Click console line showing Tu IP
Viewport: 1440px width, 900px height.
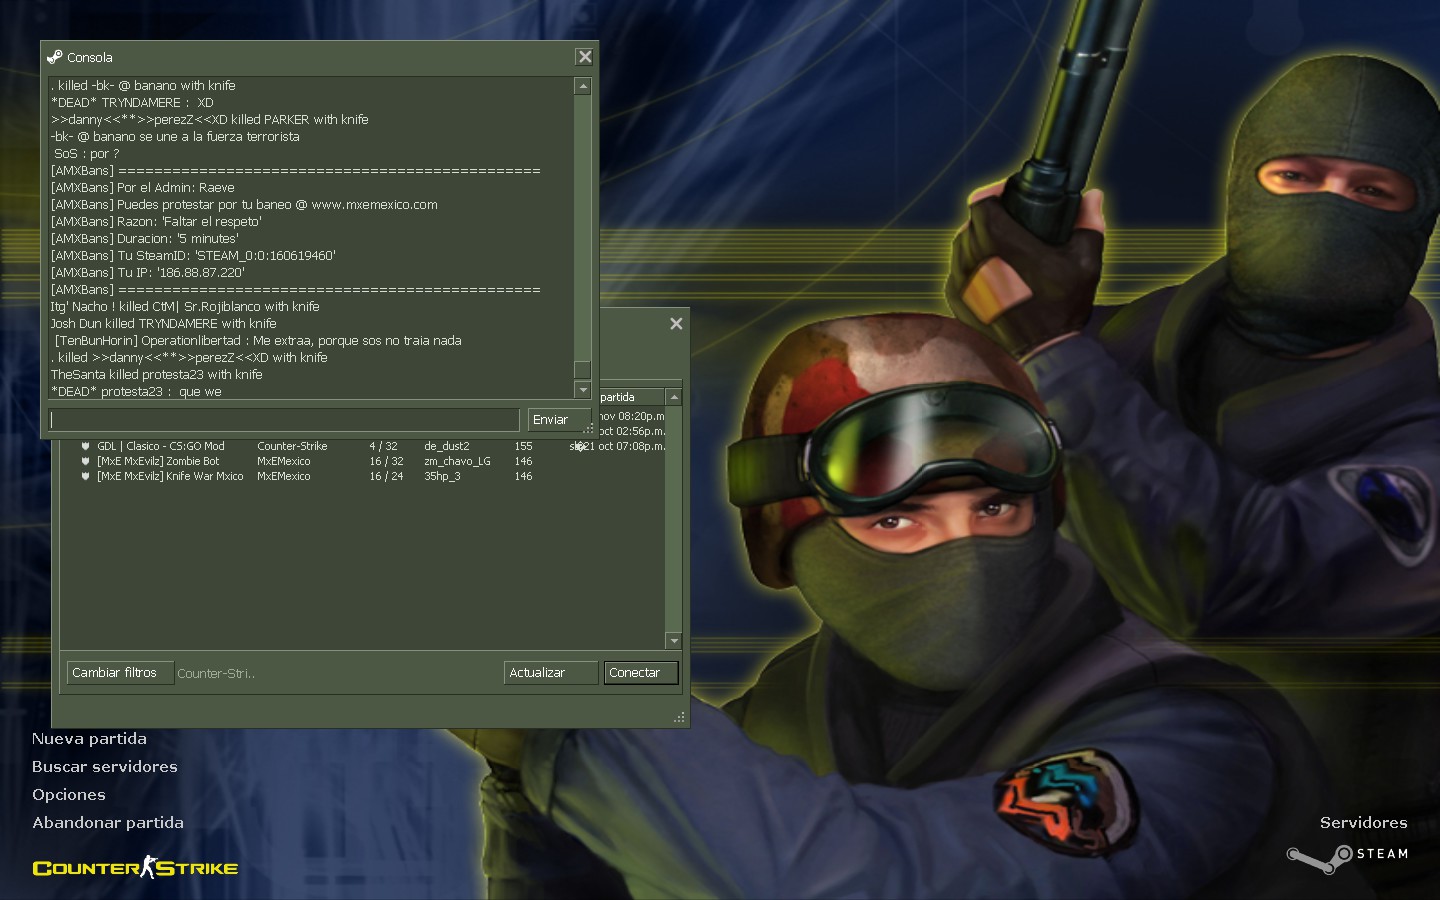click(148, 272)
